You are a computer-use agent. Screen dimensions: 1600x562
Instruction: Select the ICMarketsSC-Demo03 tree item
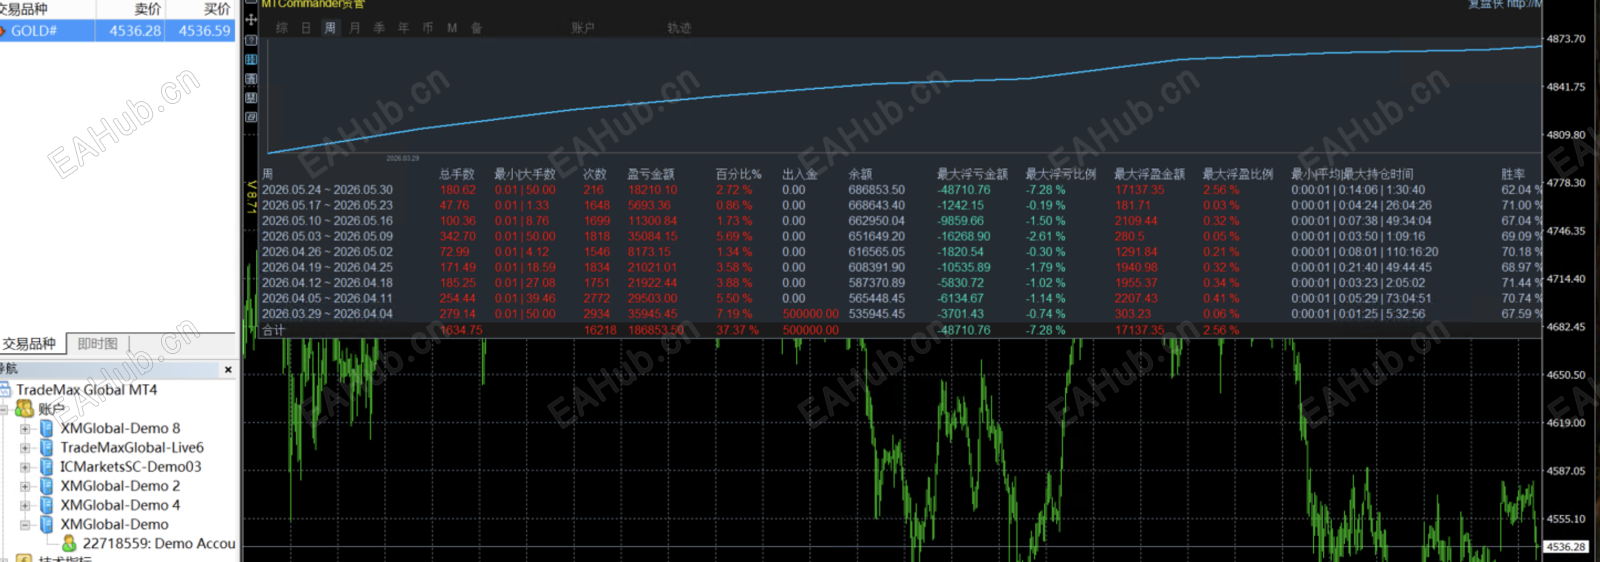tap(130, 466)
